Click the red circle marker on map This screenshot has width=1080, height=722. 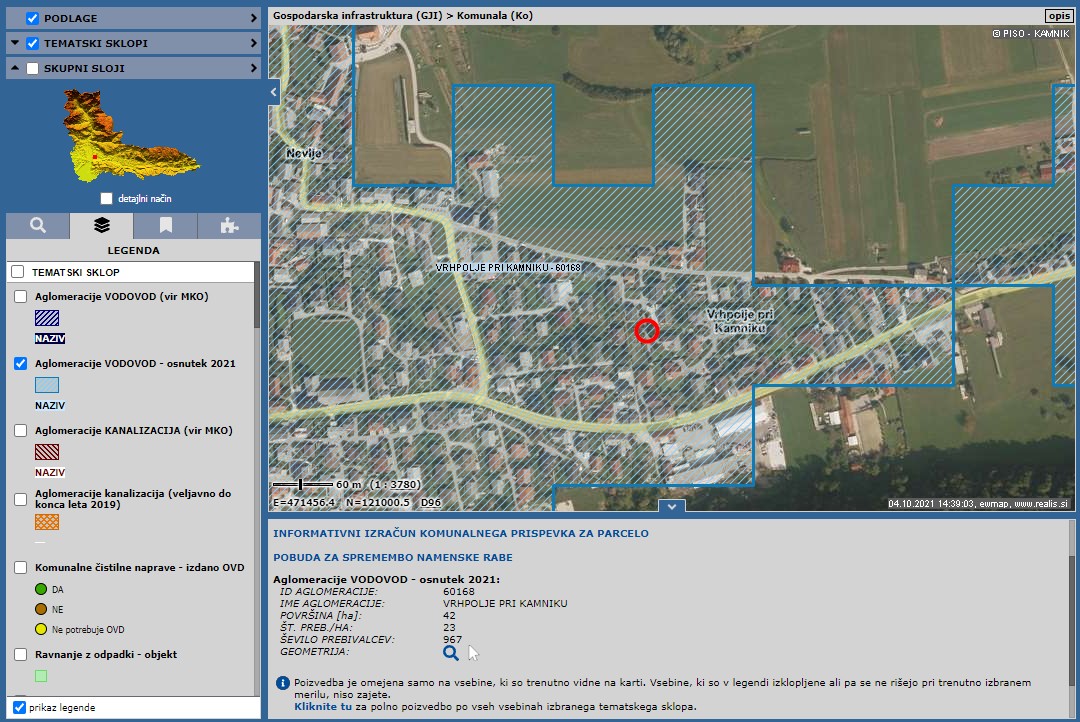647,330
